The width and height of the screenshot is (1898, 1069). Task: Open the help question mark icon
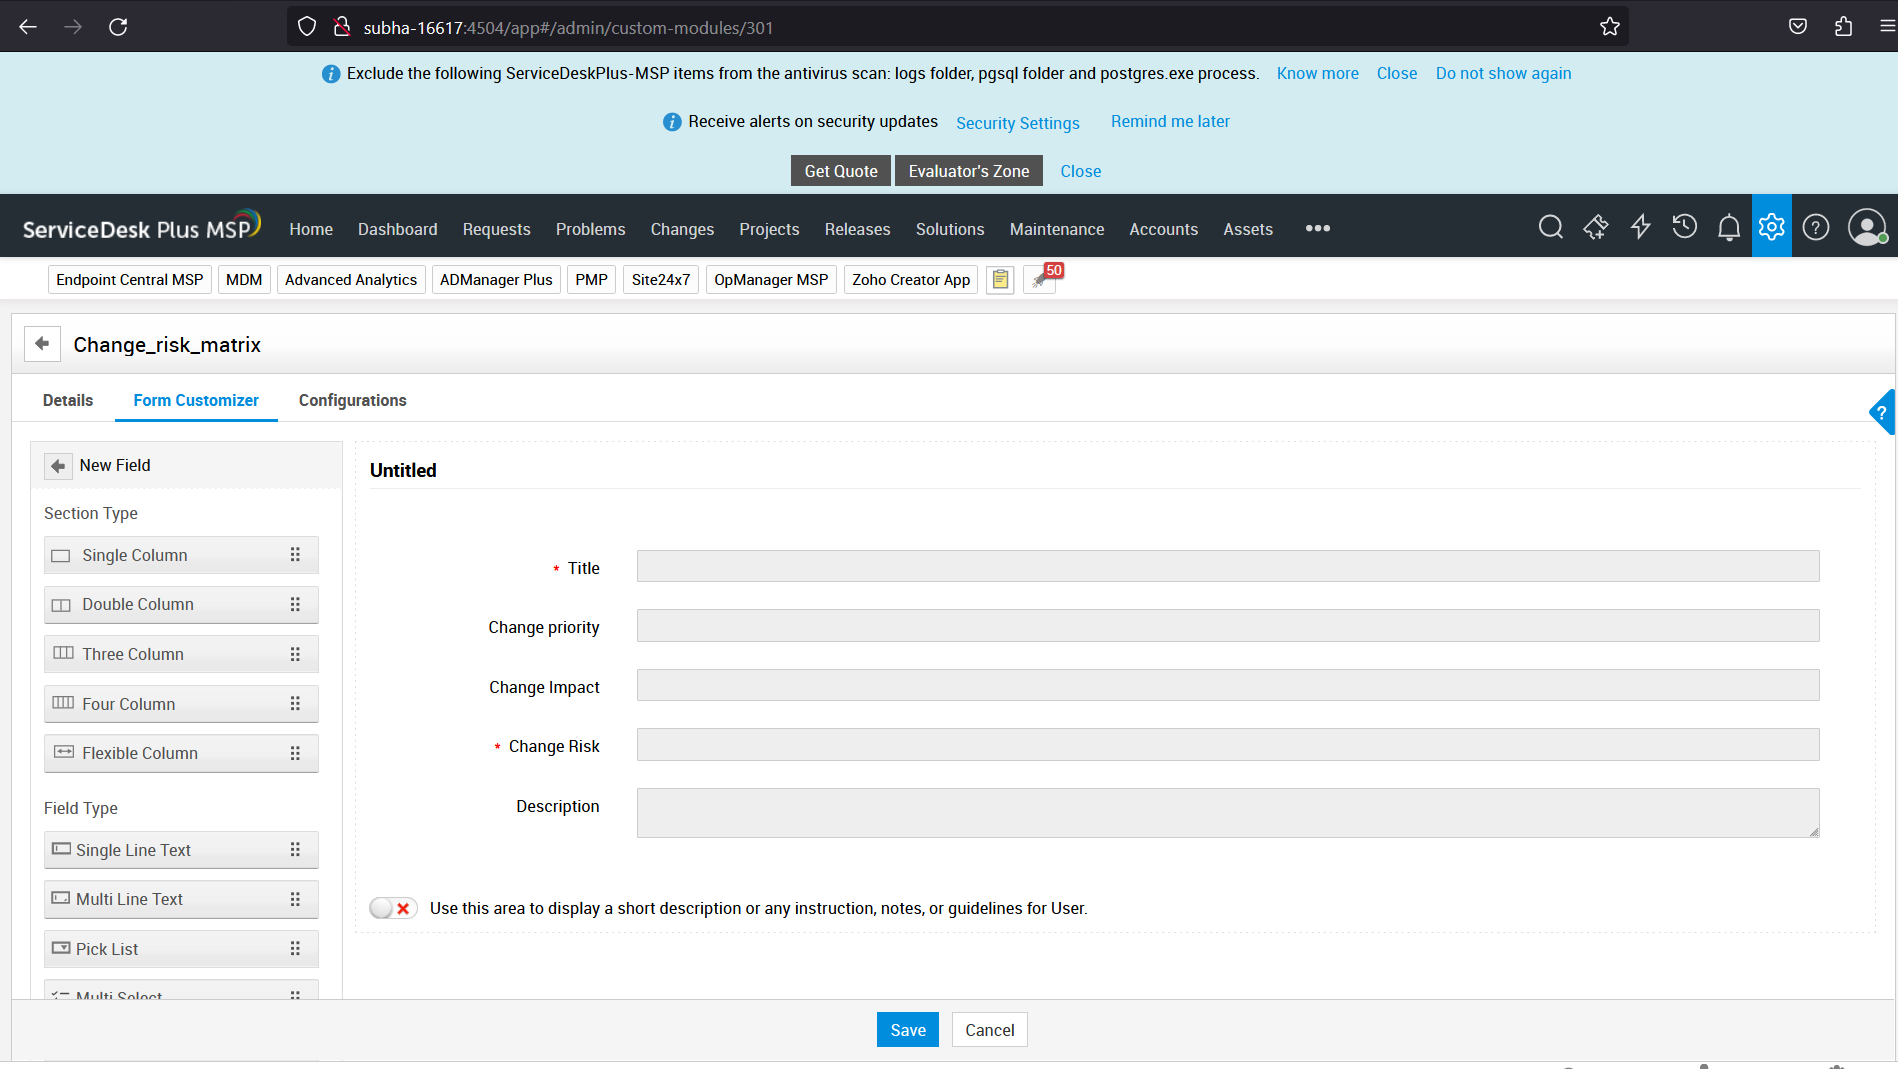(1815, 227)
